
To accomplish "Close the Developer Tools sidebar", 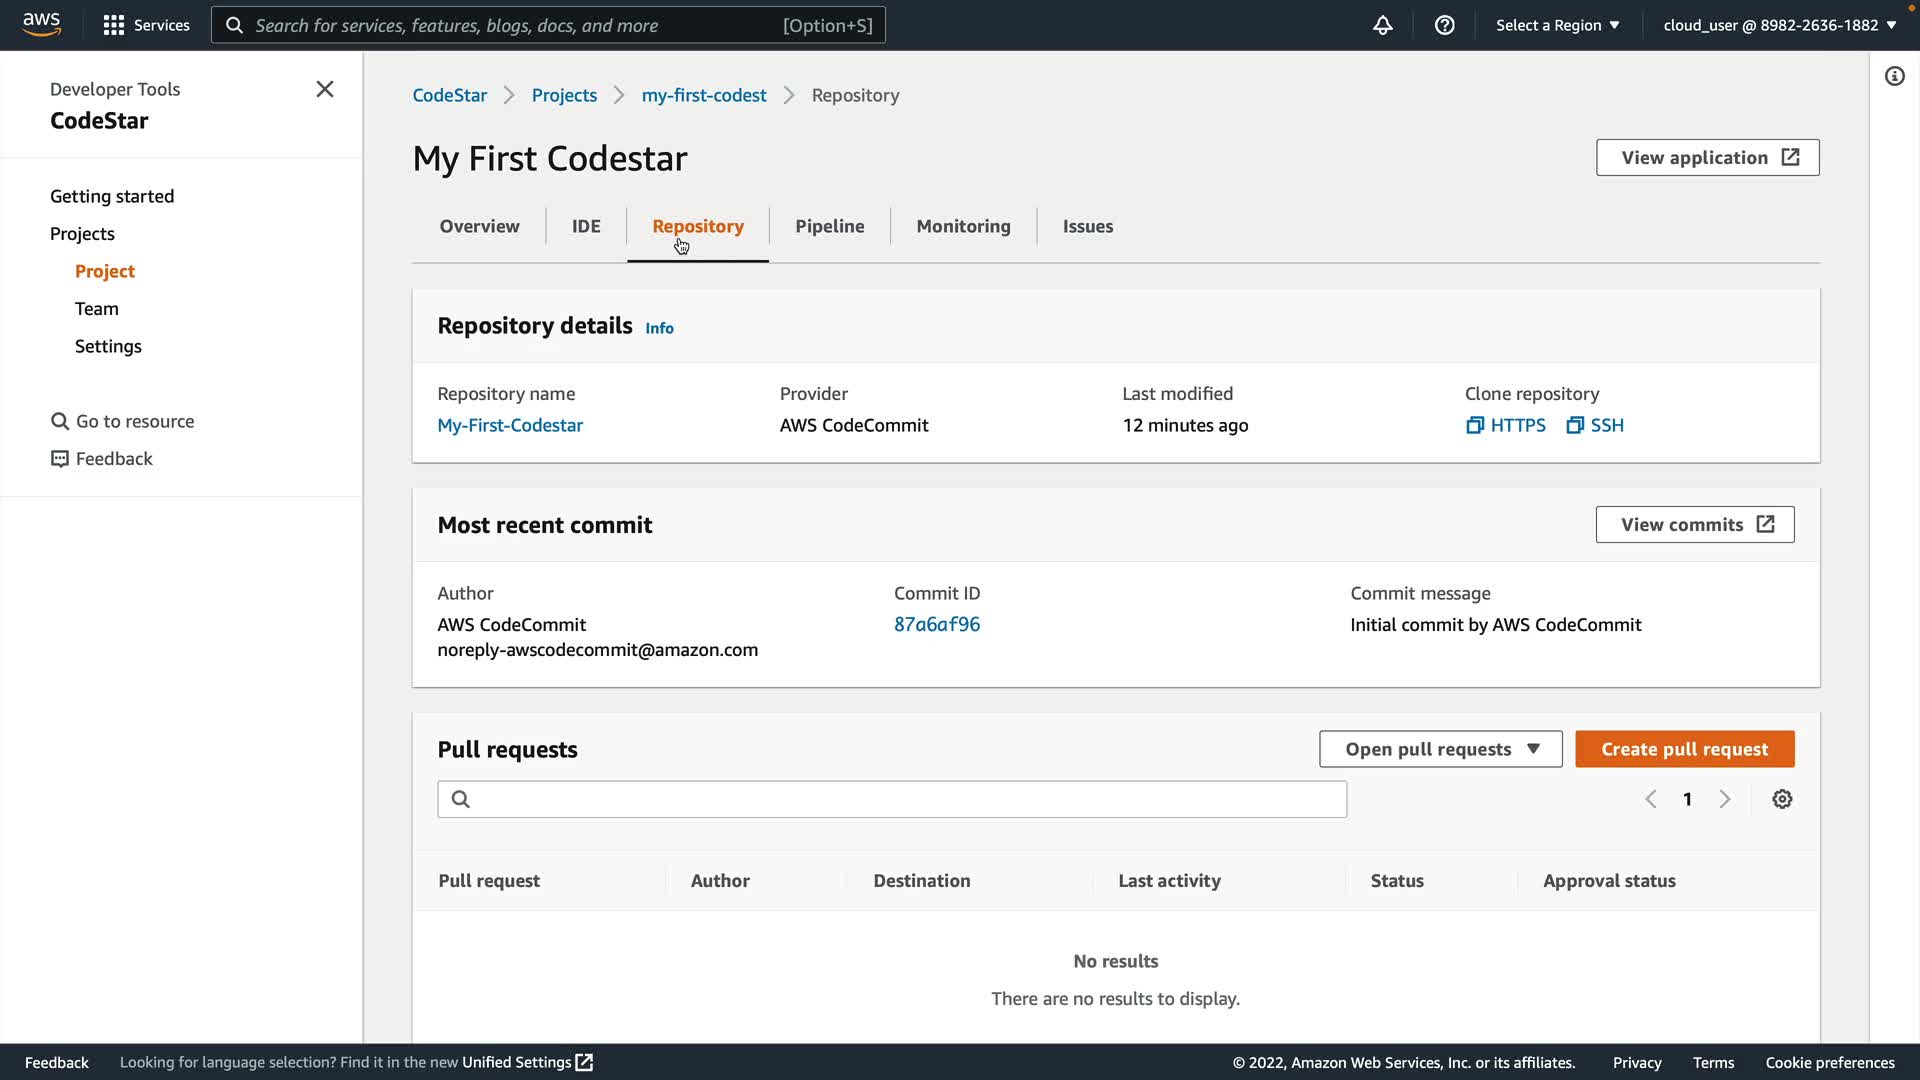I will (325, 89).
